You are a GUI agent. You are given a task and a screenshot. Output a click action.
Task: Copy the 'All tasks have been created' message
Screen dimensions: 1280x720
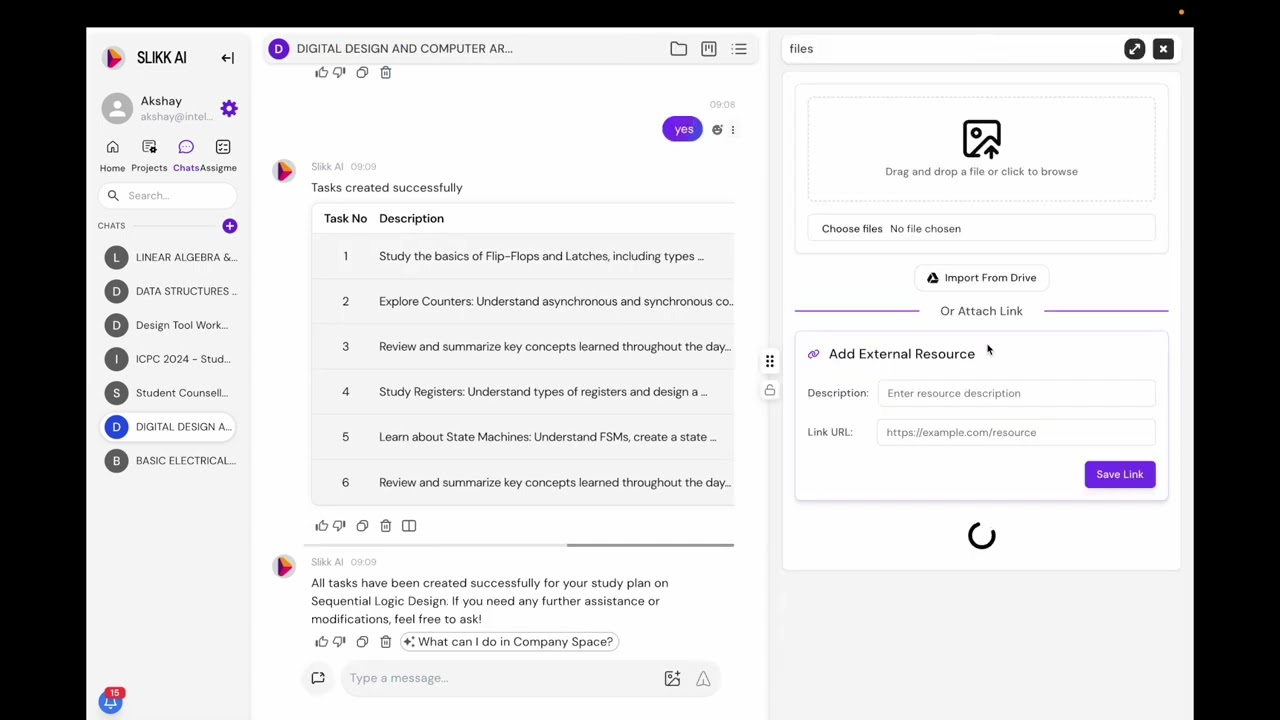362,642
